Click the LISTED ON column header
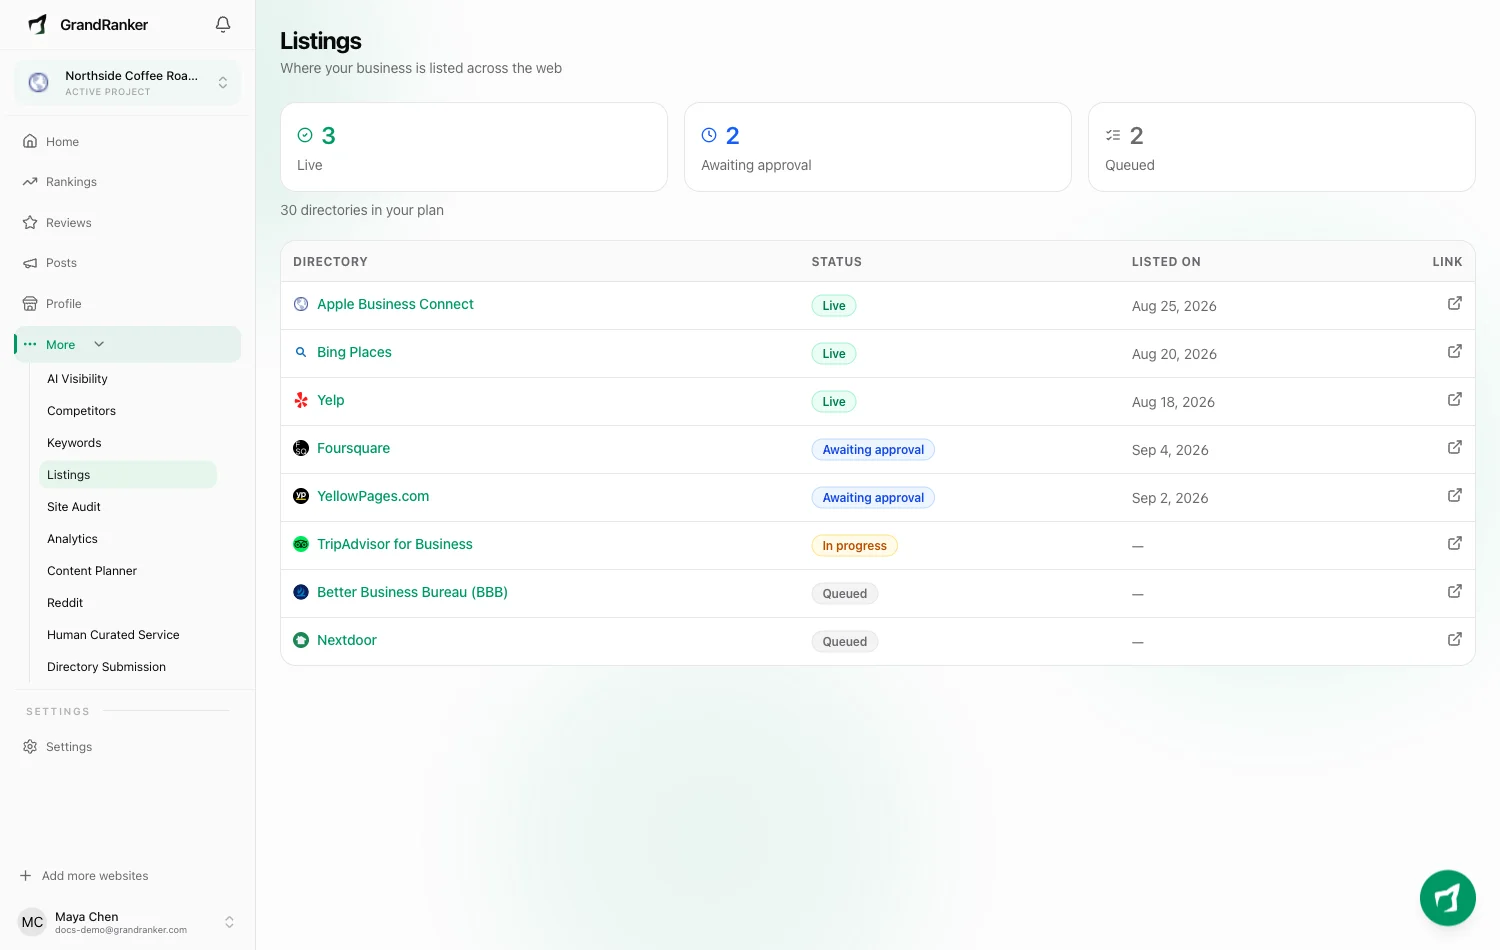The image size is (1500, 950). (x=1166, y=262)
